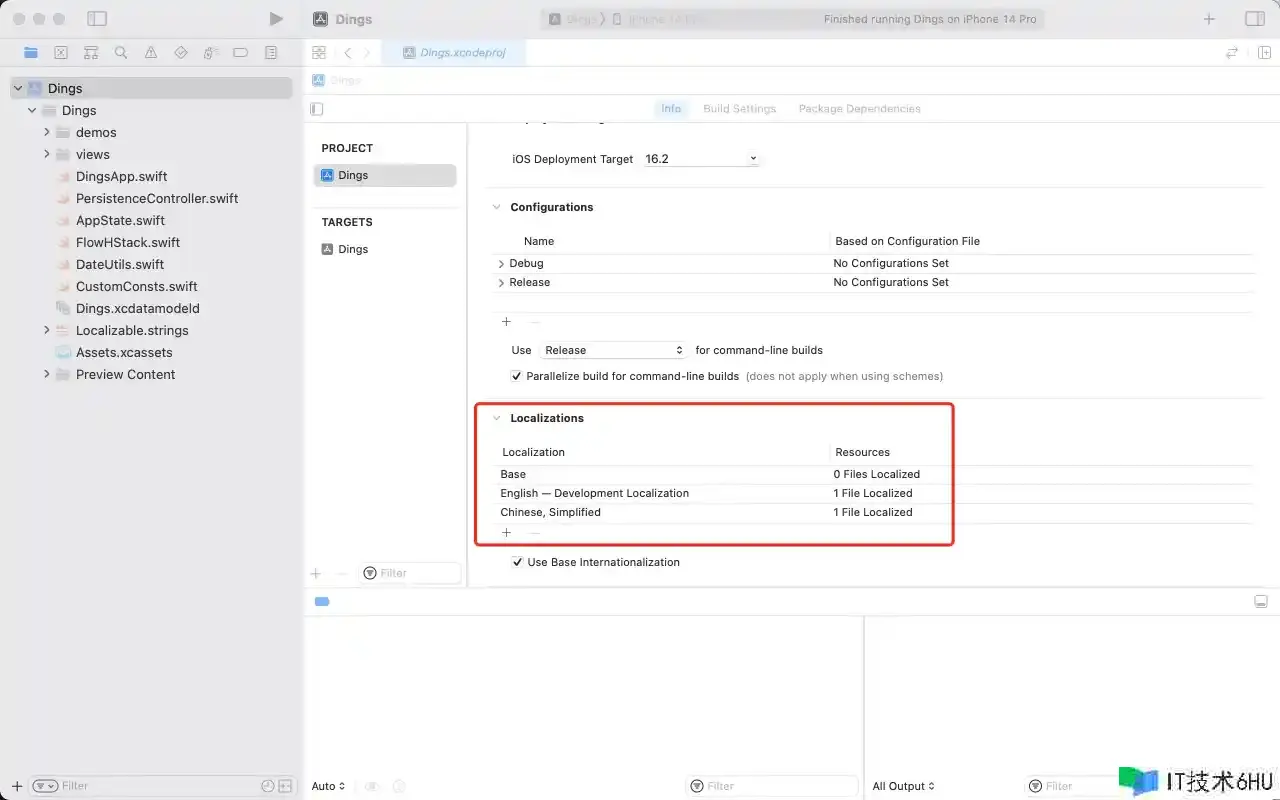The image size is (1280, 800).
Task: Toggle Use Base Internationalization checkbox
Action: (517, 562)
